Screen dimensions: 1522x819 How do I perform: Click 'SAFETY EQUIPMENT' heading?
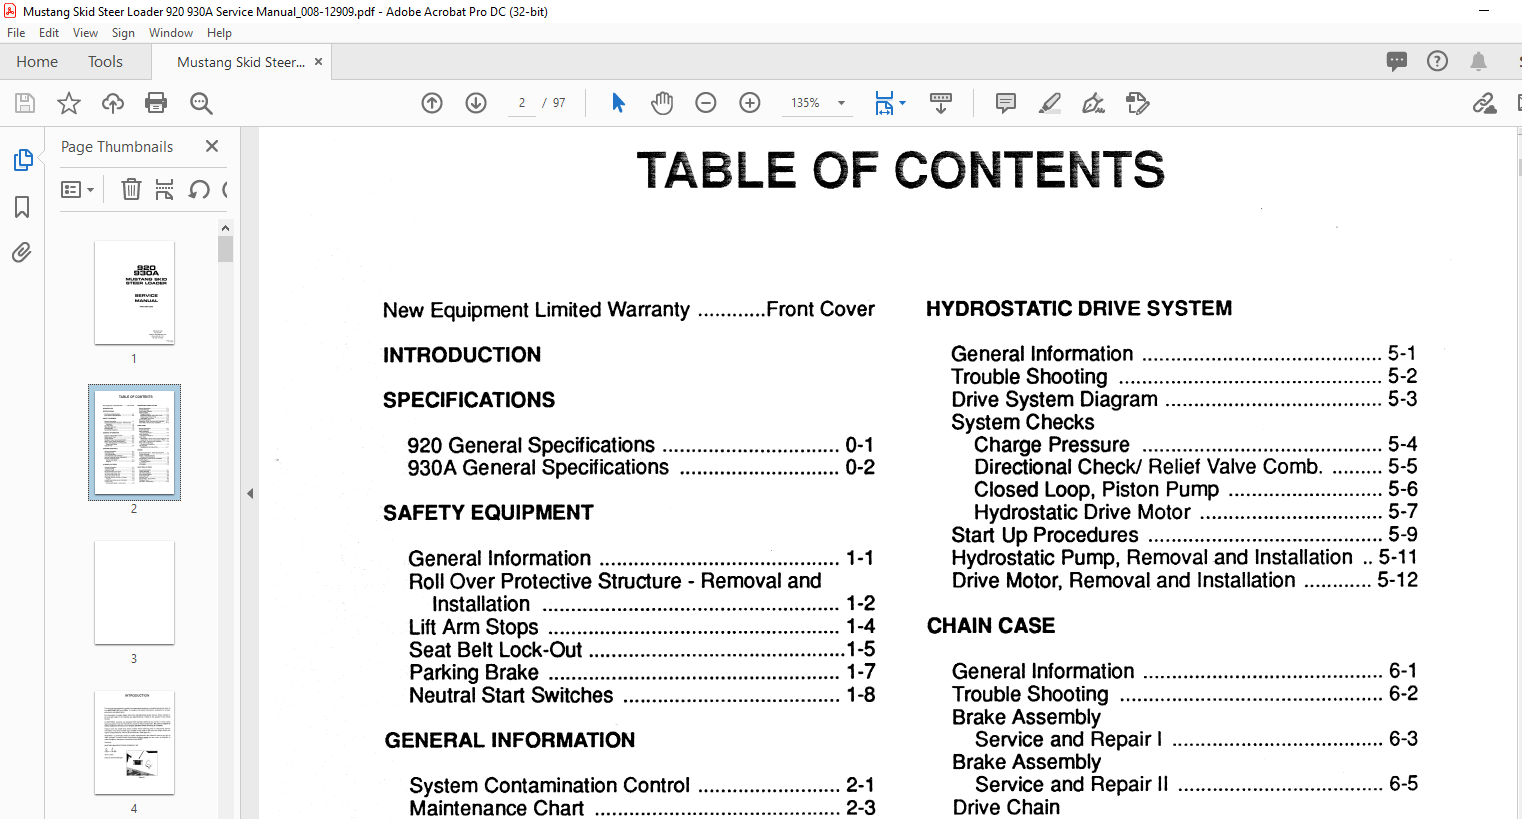[488, 513]
